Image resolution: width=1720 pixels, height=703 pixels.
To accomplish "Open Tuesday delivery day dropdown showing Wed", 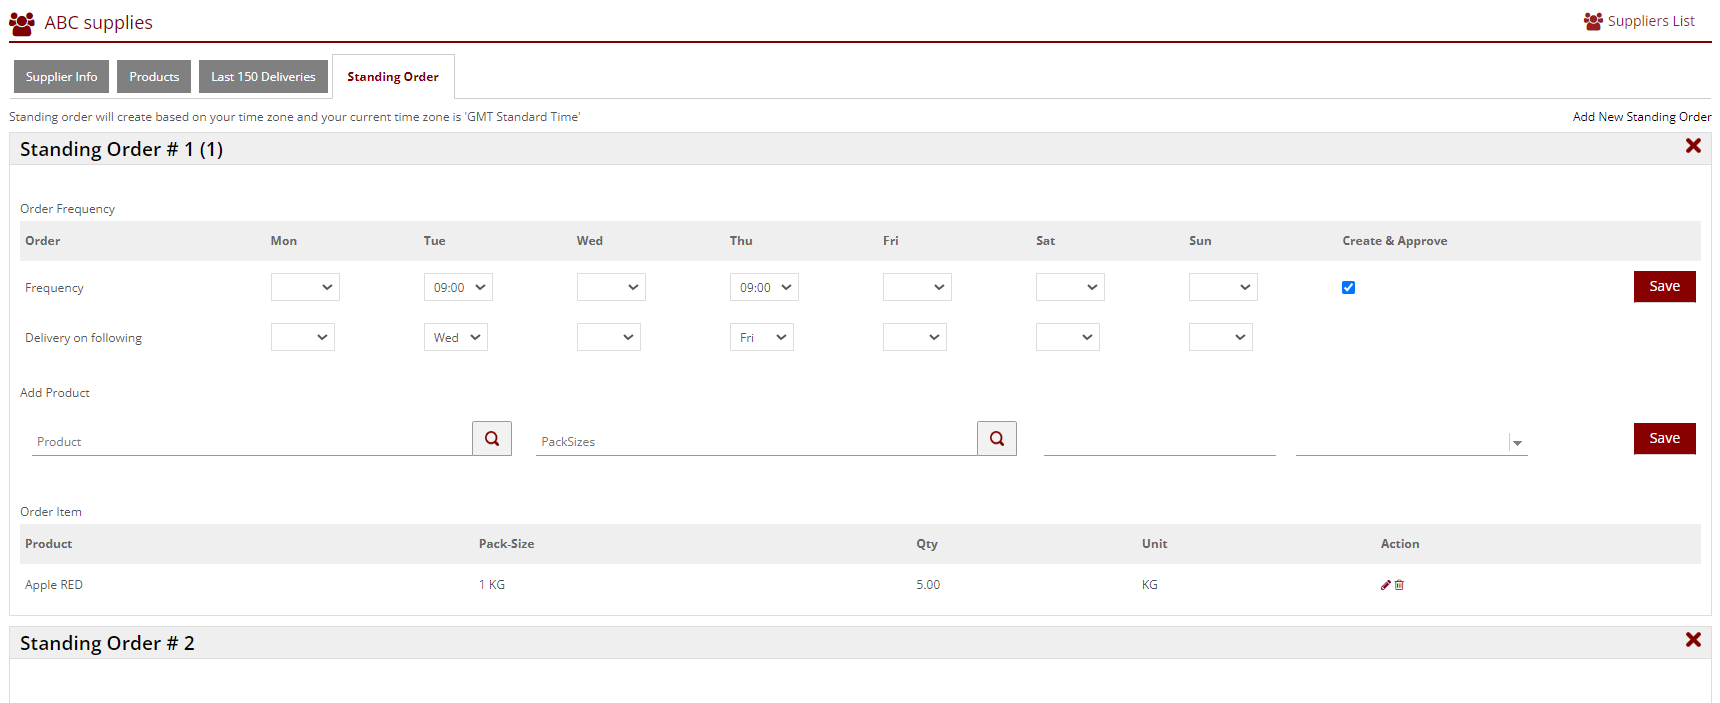I will (x=456, y=338).
